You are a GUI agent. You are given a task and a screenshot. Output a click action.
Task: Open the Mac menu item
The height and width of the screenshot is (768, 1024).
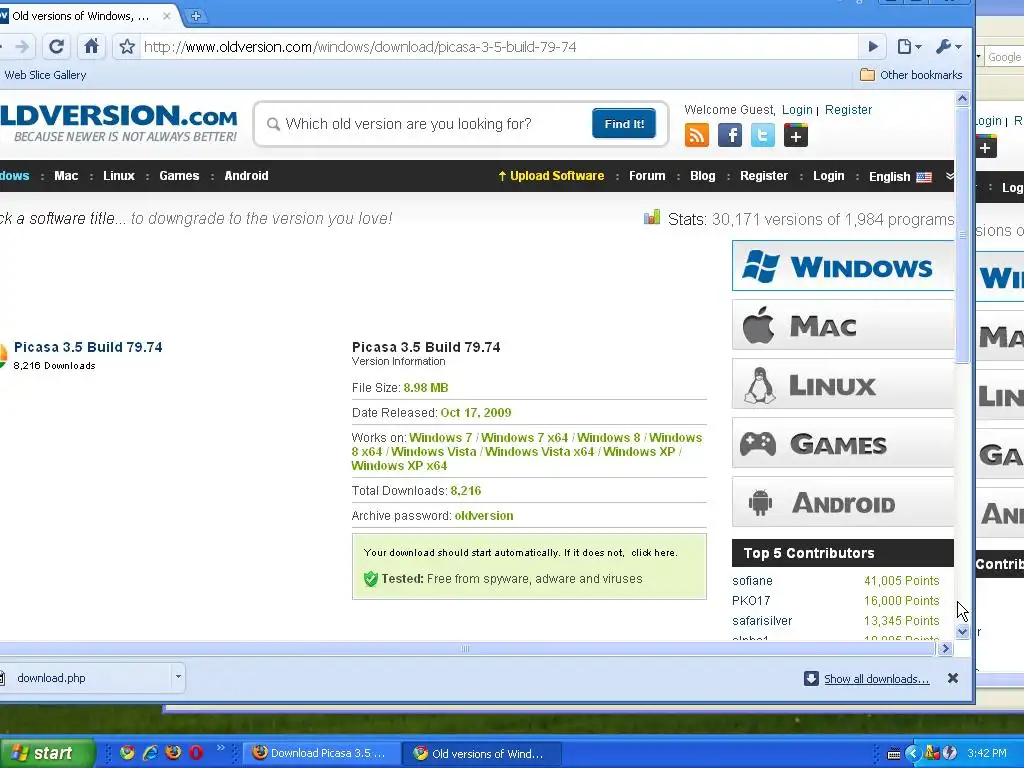66,176
